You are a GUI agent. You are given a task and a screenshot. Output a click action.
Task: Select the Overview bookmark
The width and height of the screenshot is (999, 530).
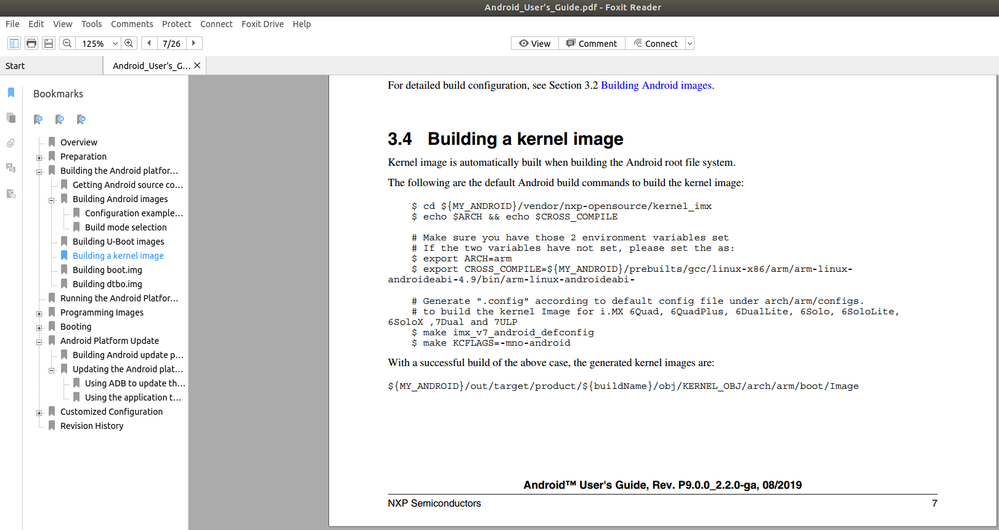[78, 142]
